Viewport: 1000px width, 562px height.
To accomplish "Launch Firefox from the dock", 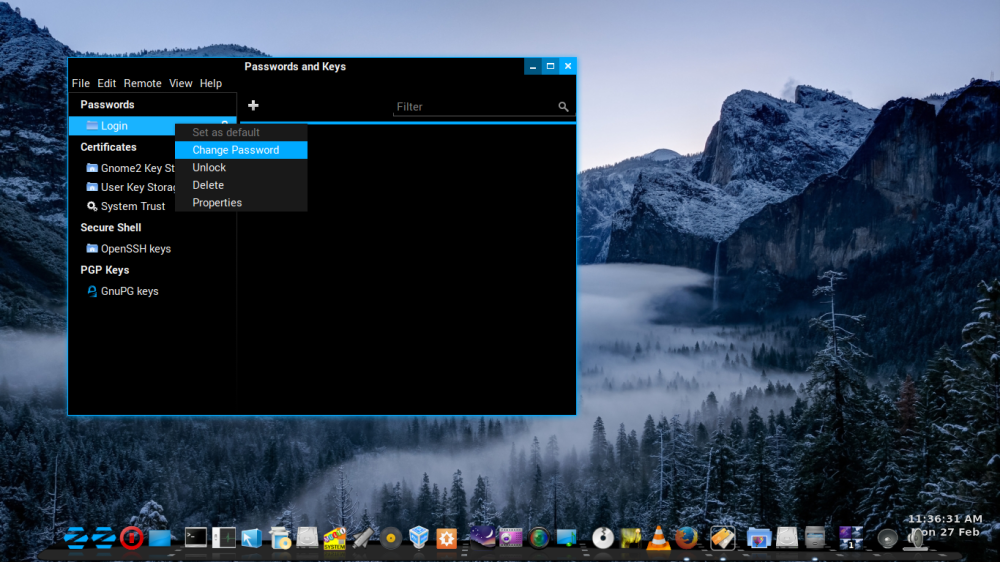I will 686,538.
